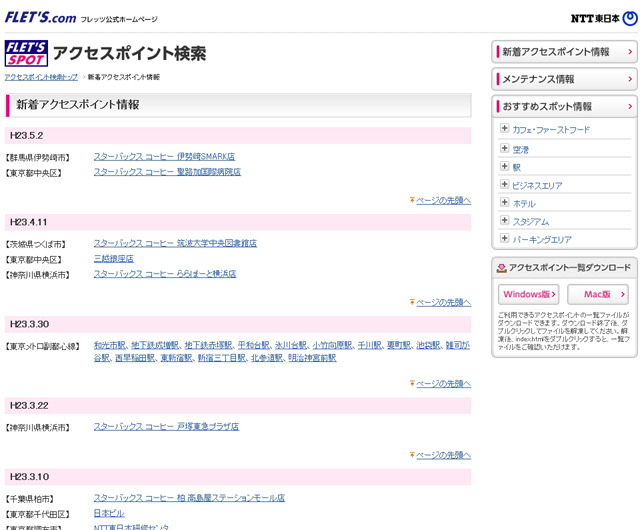Open スターバックス コーヒー 聖路加国際病院店 link
This screenshot has height=530, width=640.
tap(167, 172)
